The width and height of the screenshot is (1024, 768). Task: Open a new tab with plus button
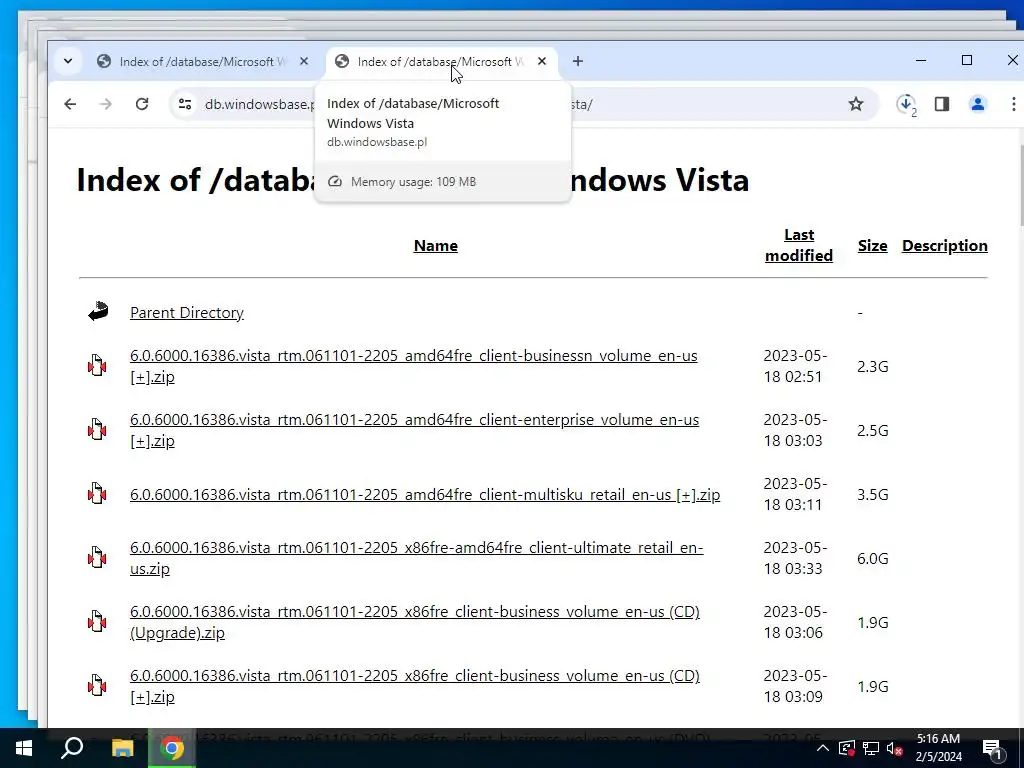click(577, 61)
